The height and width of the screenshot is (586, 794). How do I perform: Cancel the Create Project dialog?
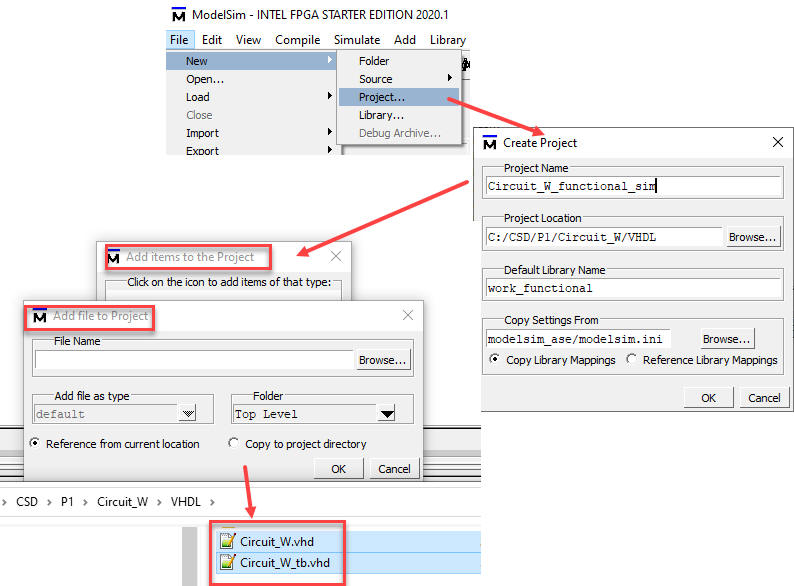764,398
